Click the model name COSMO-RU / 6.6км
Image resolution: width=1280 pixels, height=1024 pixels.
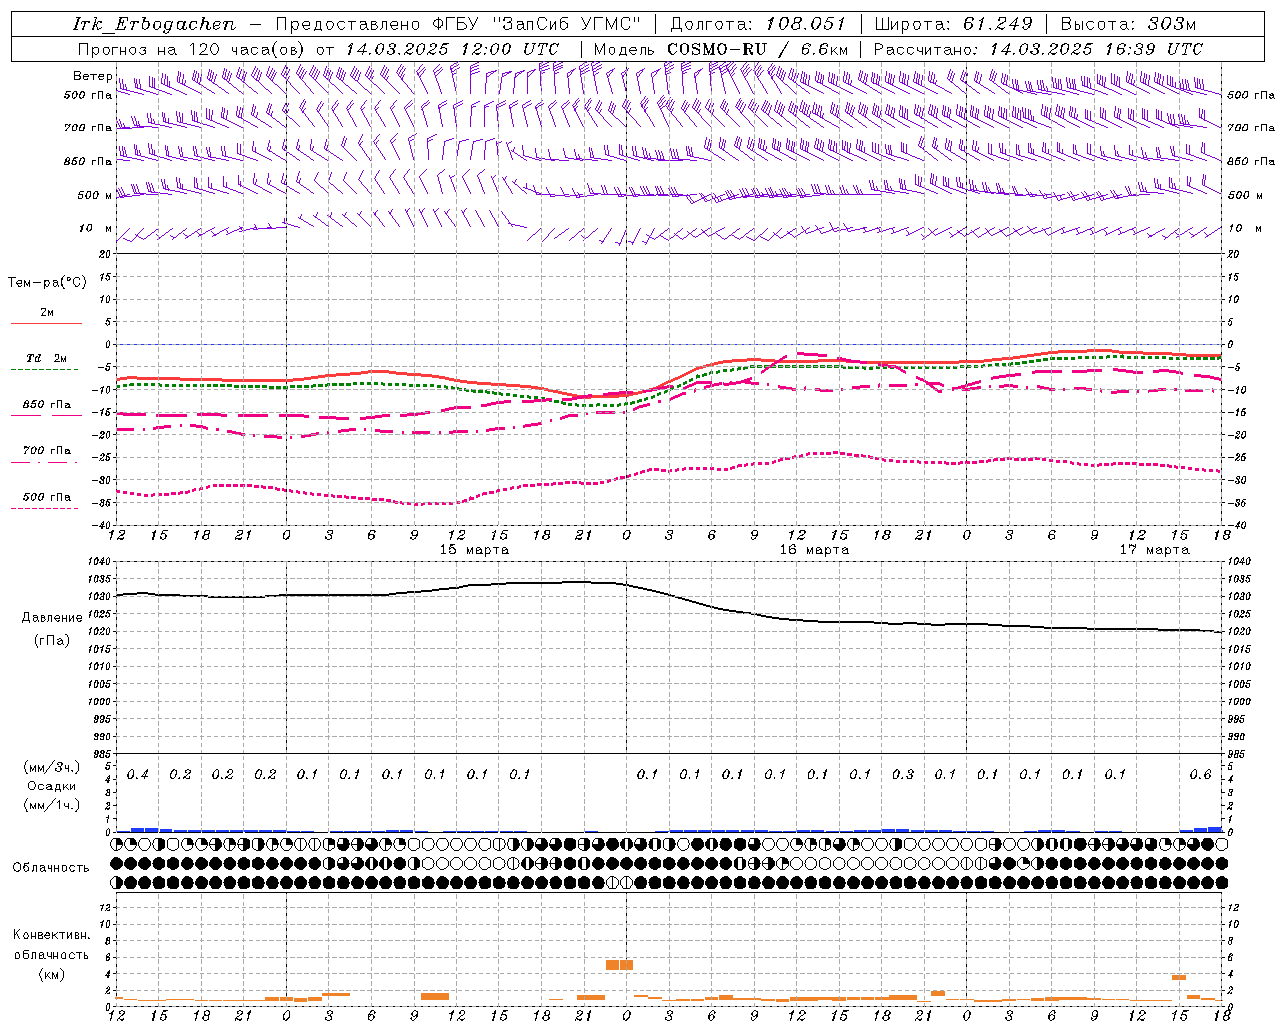coord(758,49)
